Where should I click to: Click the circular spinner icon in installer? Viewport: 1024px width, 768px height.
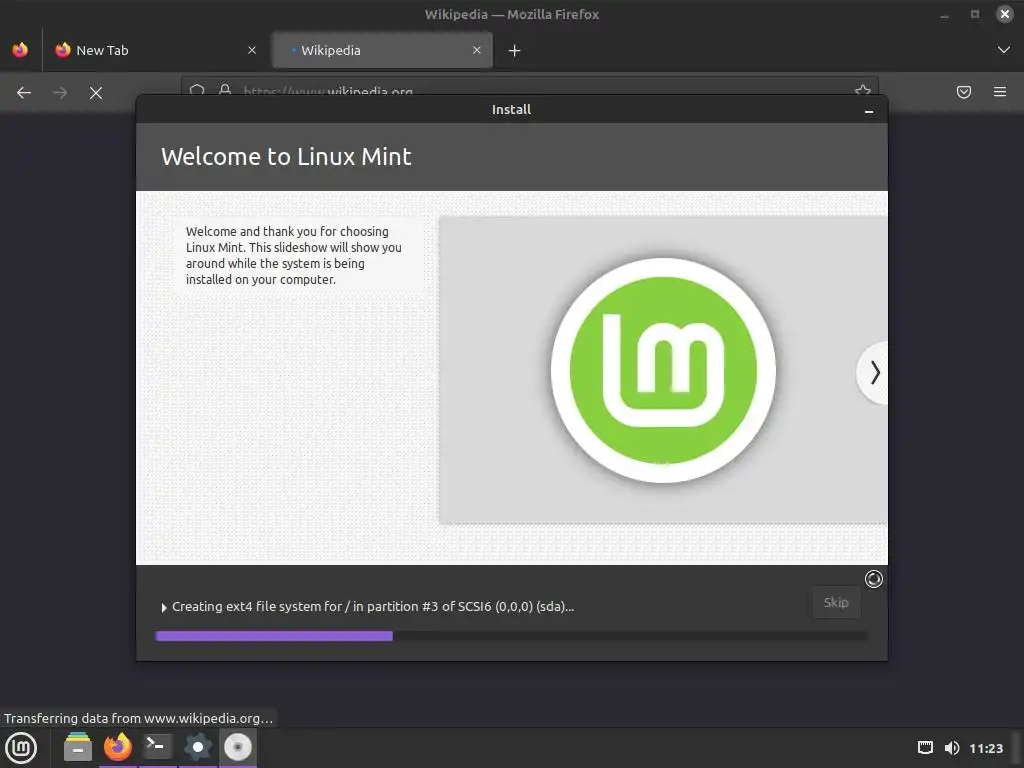[873, 579]
